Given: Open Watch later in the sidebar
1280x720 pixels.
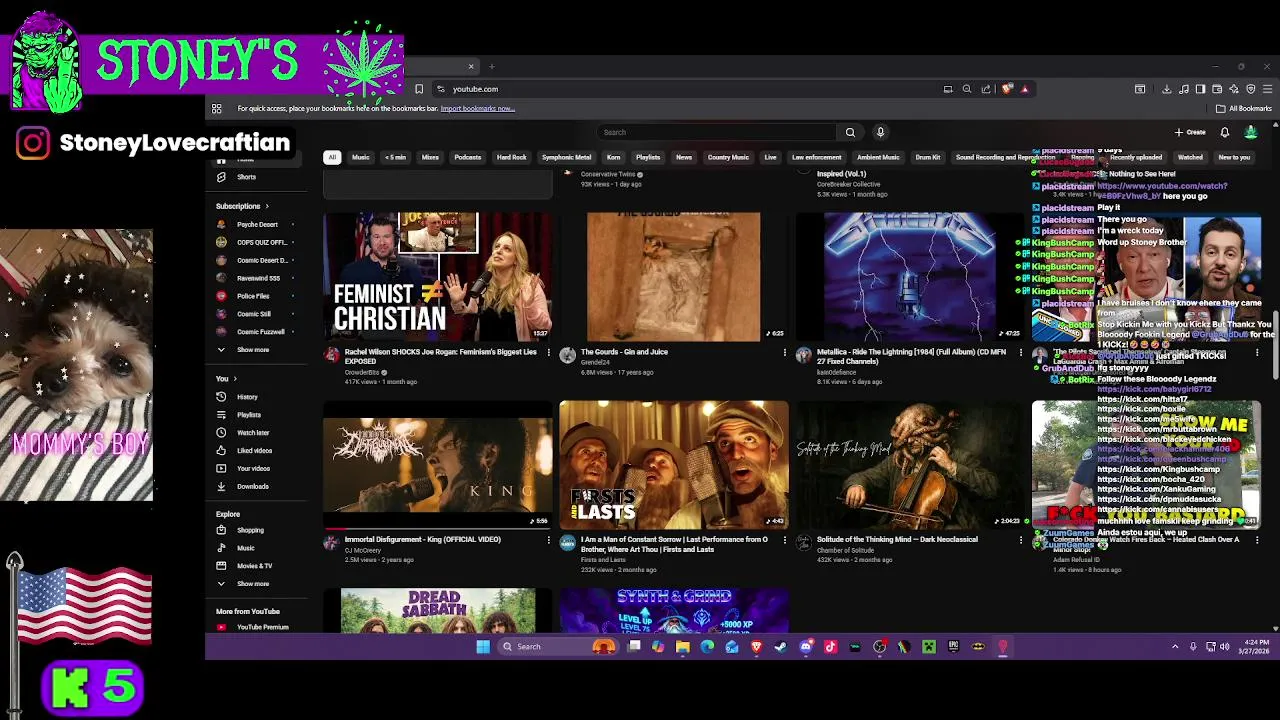Looking at the screenshot, I should click(x=258, y=433).
